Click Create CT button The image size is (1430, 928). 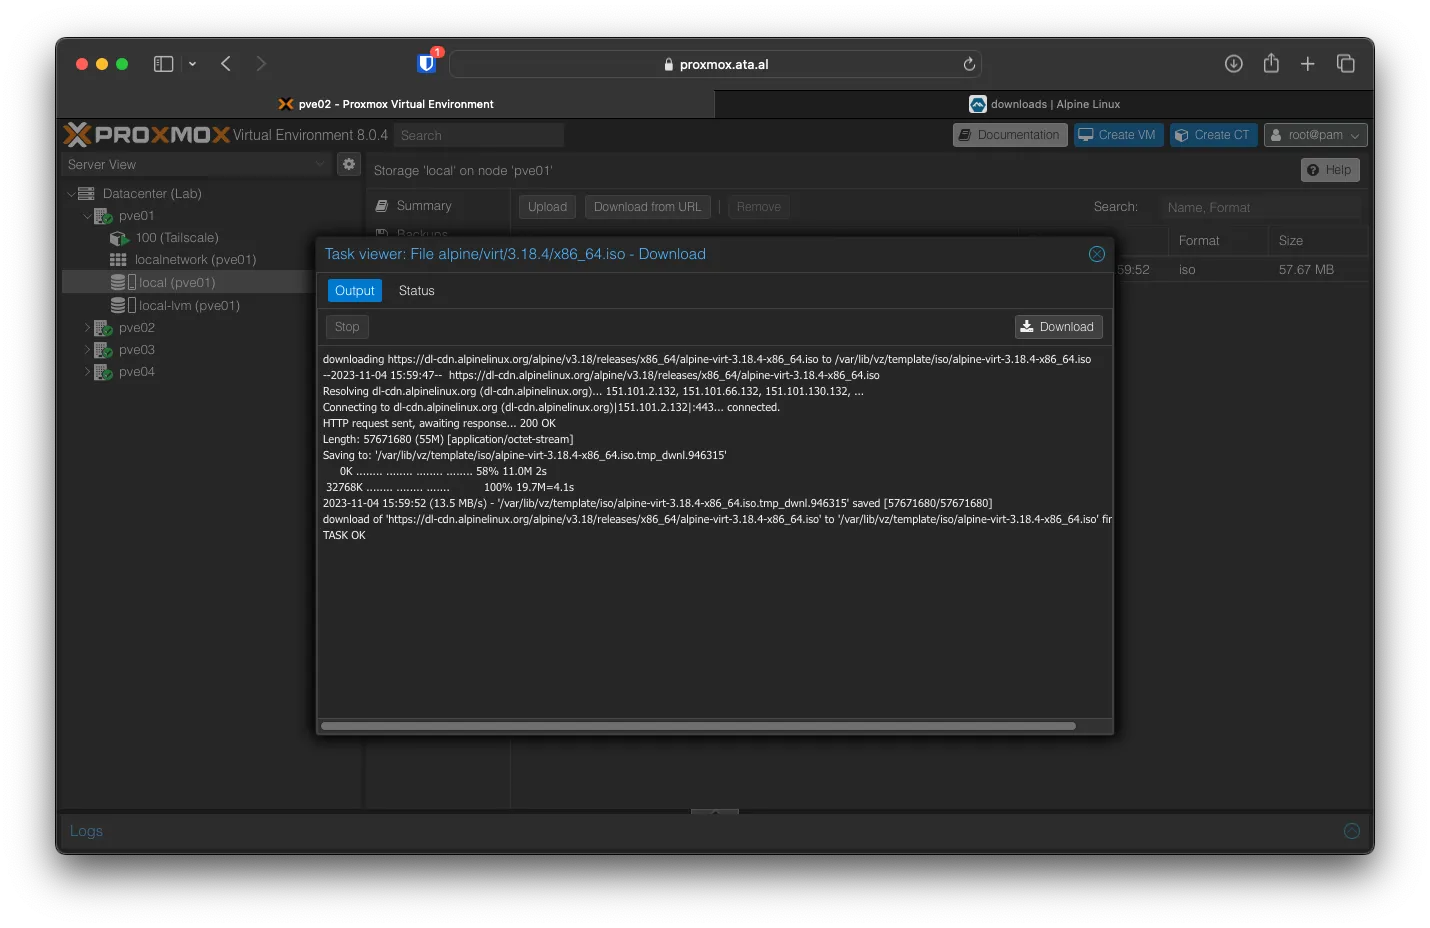coord(1213,135)
